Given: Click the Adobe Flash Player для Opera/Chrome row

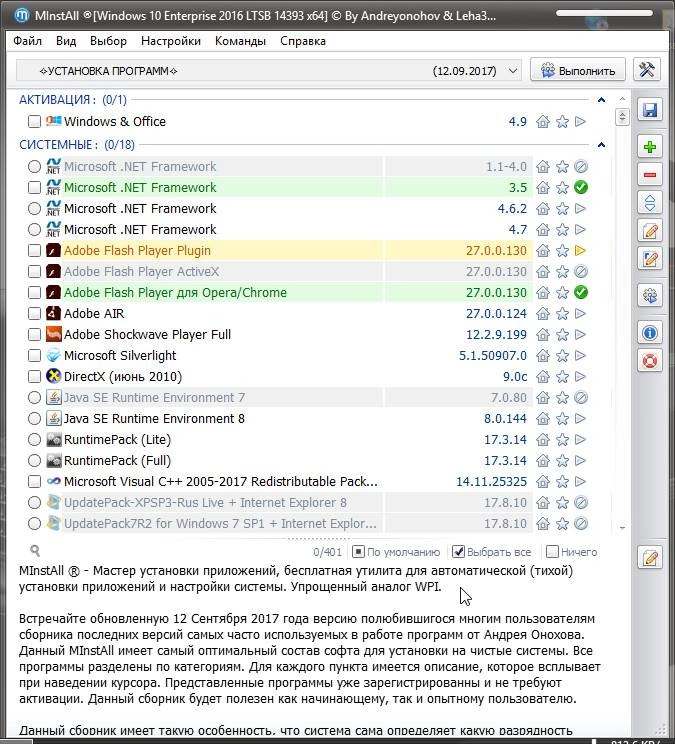Looking at the screenshot, I should tap(306, 292).
